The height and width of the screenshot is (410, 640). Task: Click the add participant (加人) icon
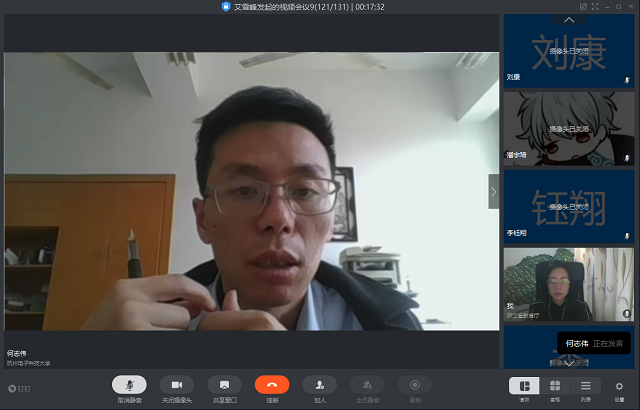(320, 384)
